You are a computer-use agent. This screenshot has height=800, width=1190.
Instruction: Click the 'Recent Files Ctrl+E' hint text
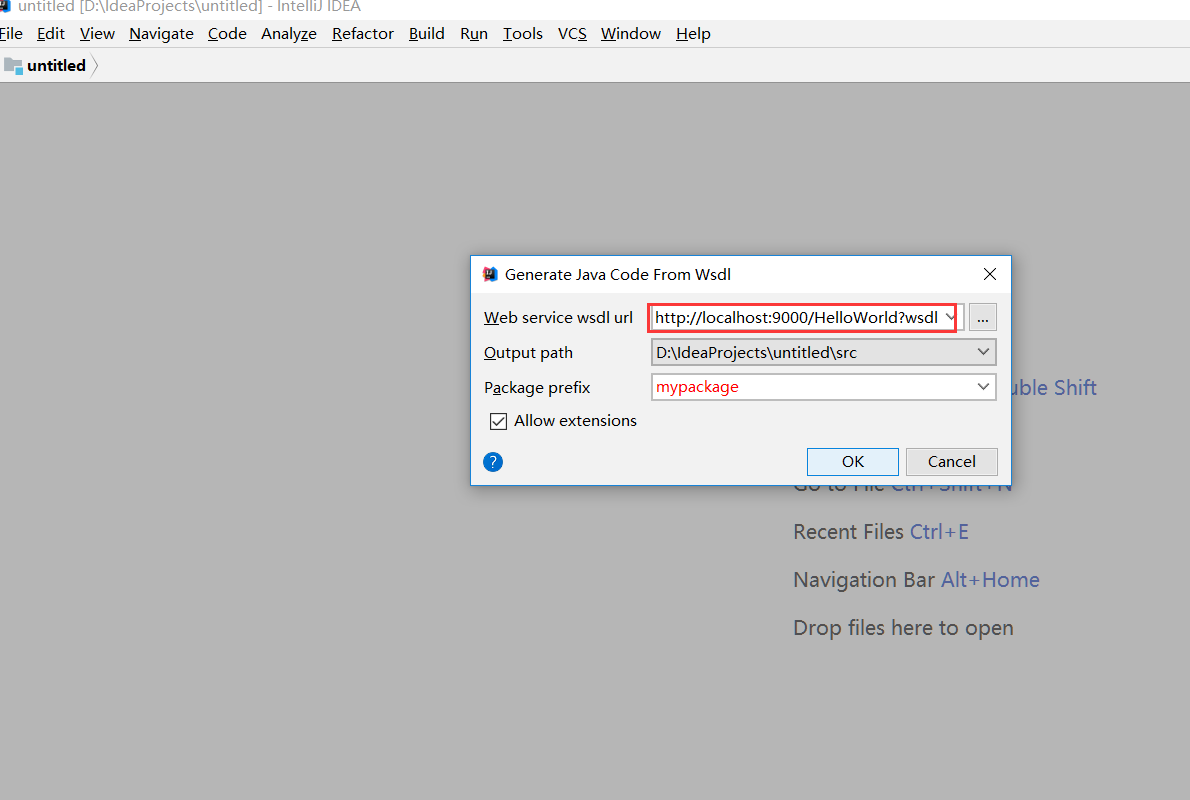(x=880, y=531)
